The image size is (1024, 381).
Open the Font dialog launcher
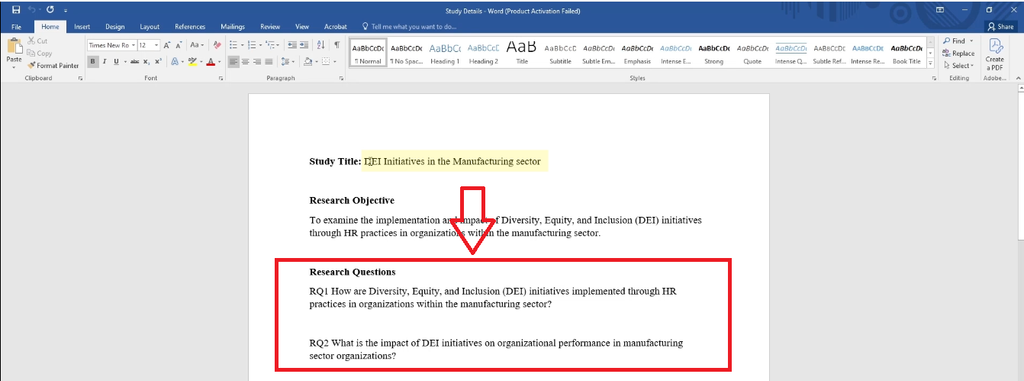[x=220, y=78]
